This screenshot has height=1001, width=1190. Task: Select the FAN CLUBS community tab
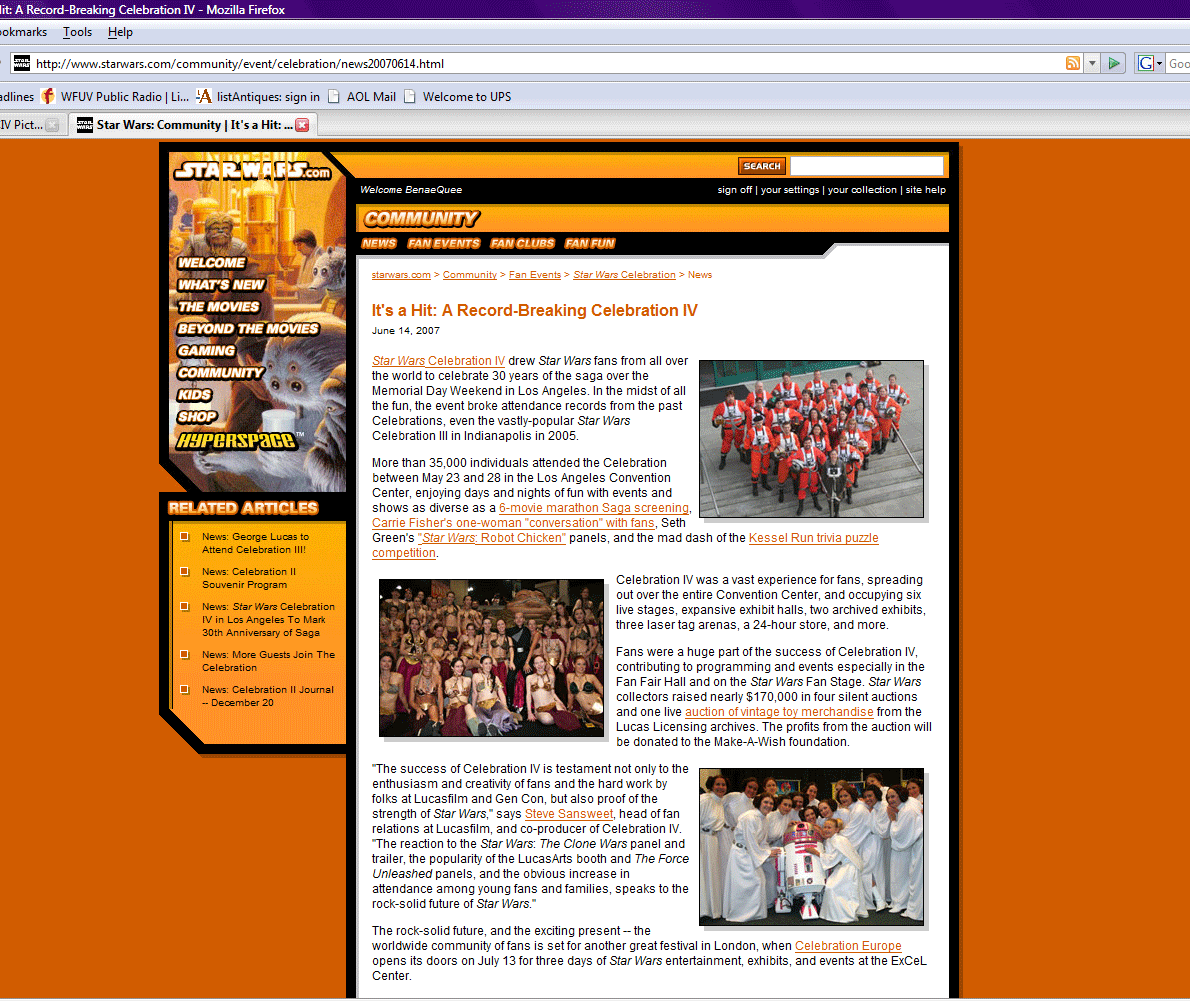(522, 244)
